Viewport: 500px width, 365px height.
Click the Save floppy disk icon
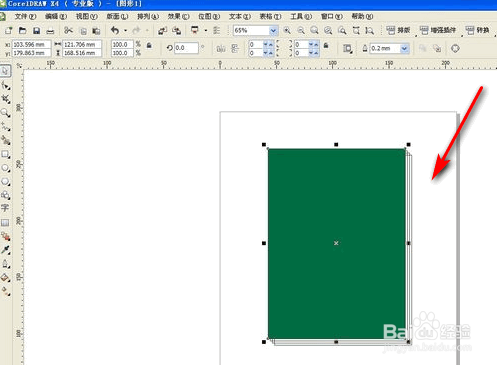(x=36, y=31)
